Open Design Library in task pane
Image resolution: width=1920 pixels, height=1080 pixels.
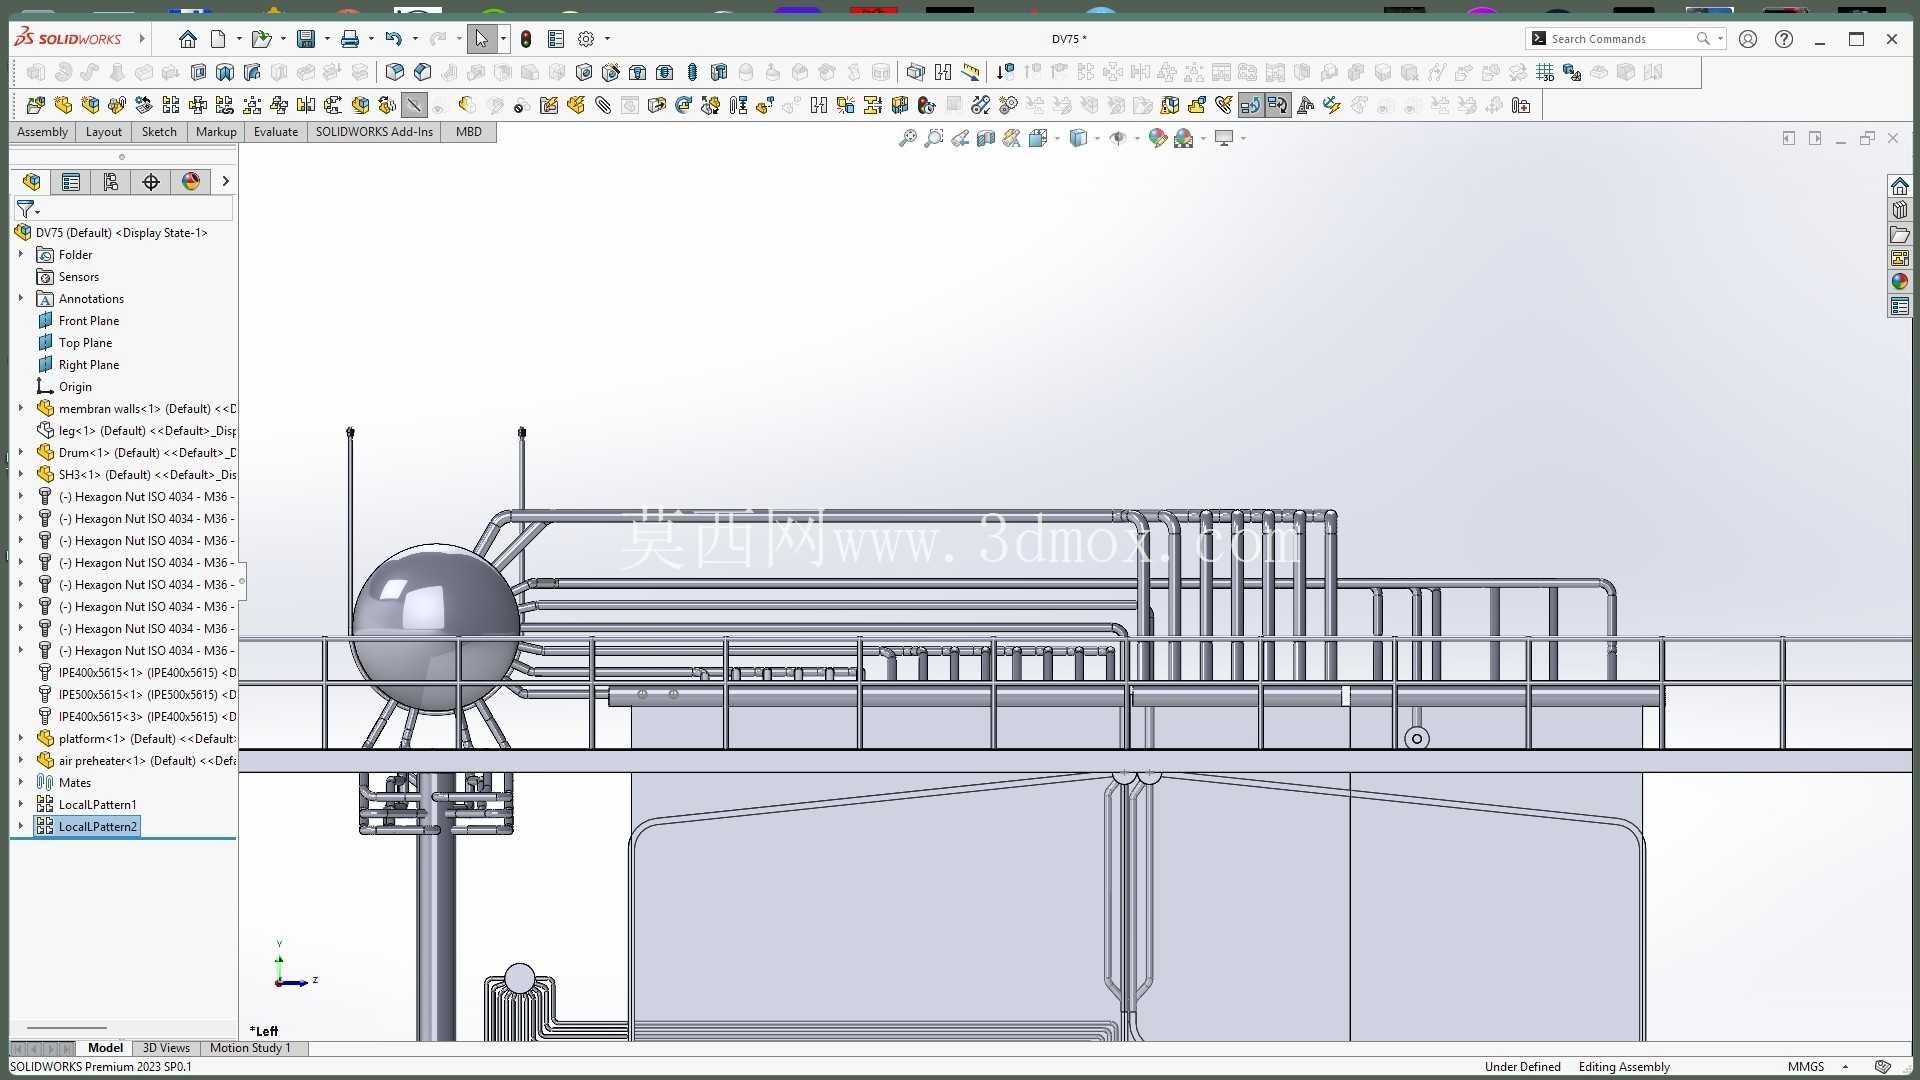tap(1899, 210)
